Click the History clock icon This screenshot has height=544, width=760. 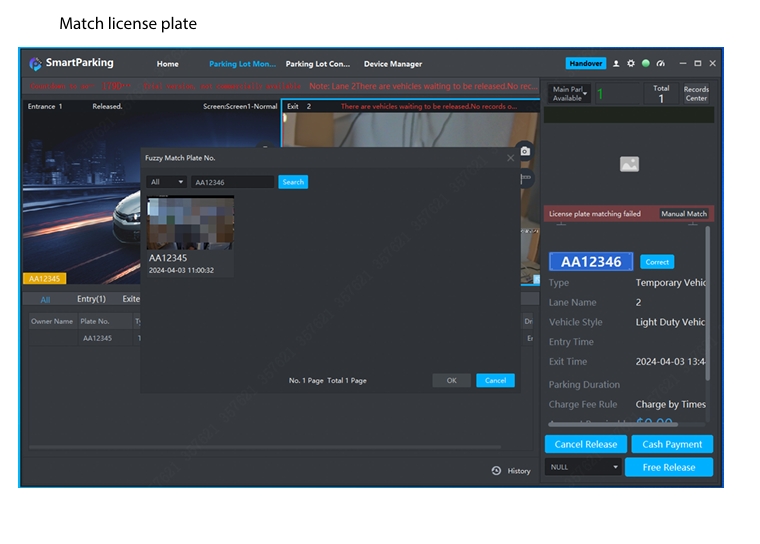click(496, 471)
